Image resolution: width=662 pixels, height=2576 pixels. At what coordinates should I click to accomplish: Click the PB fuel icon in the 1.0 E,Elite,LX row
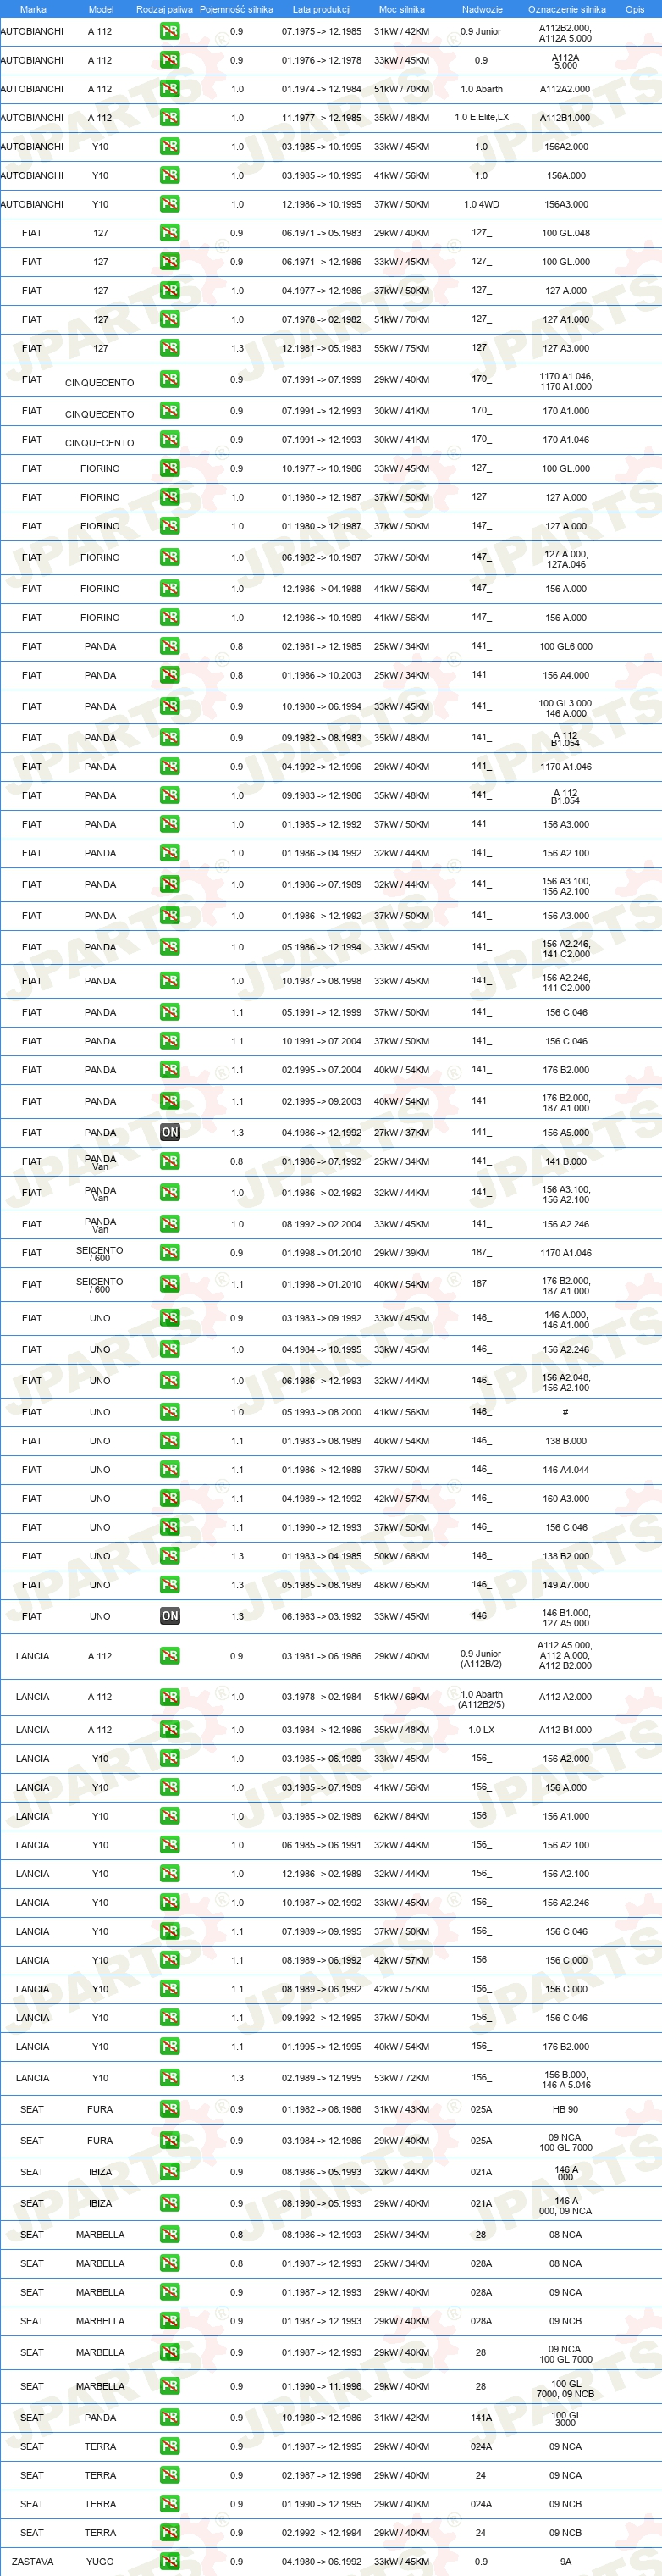pyautogui.click(x=170, y=118)
